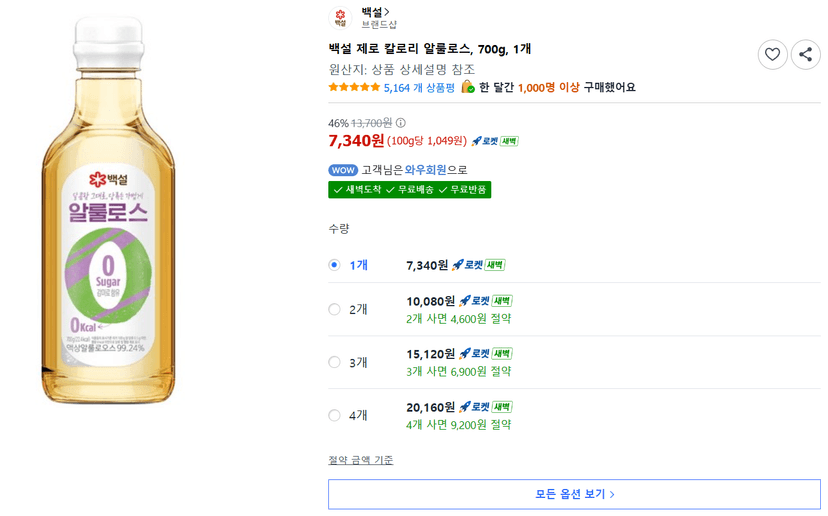Click the 브랜드샵 label under brand name
828x516 pixels.
click(379, 24)
